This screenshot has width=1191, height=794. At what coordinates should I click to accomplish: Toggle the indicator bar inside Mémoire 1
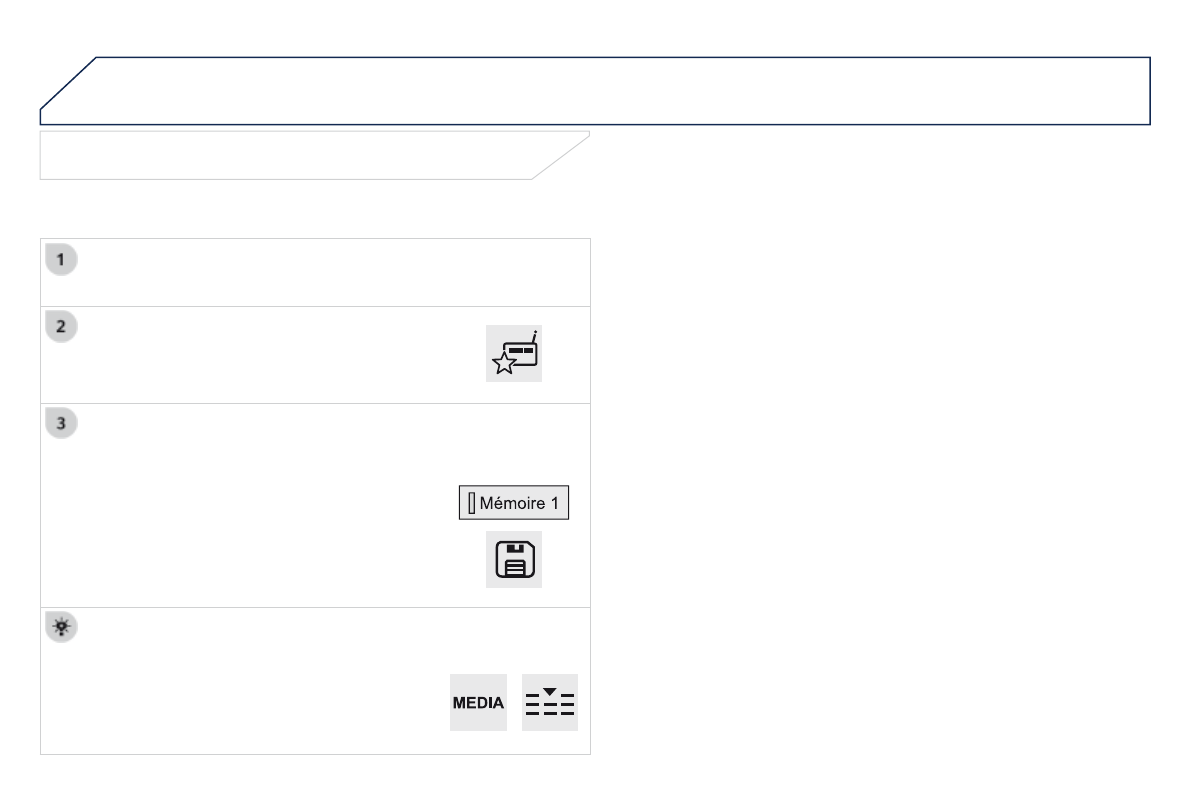coord(469,504)
